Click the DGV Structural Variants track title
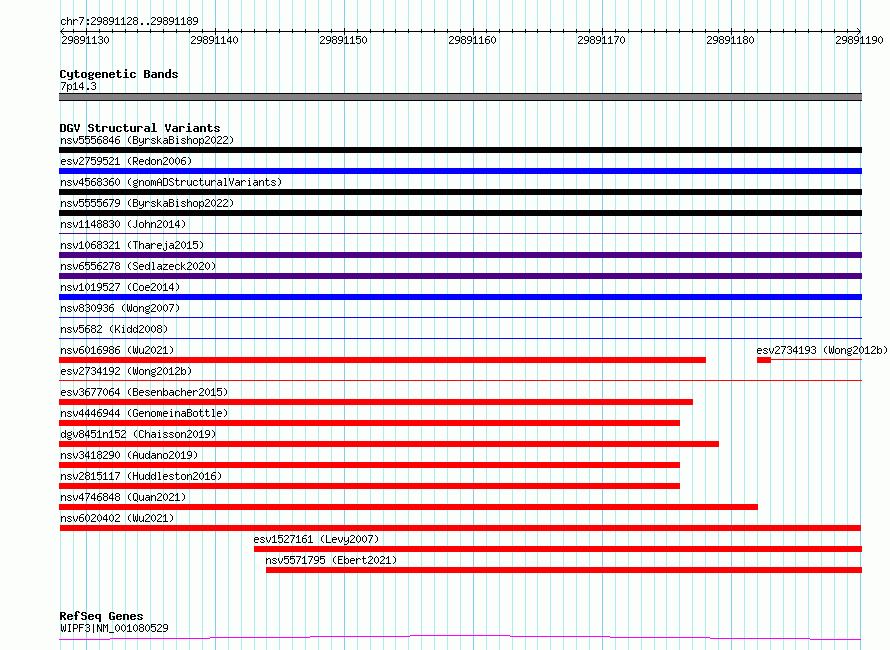The image size is (890, 650). pyautogui.click(x=140, y=128)
